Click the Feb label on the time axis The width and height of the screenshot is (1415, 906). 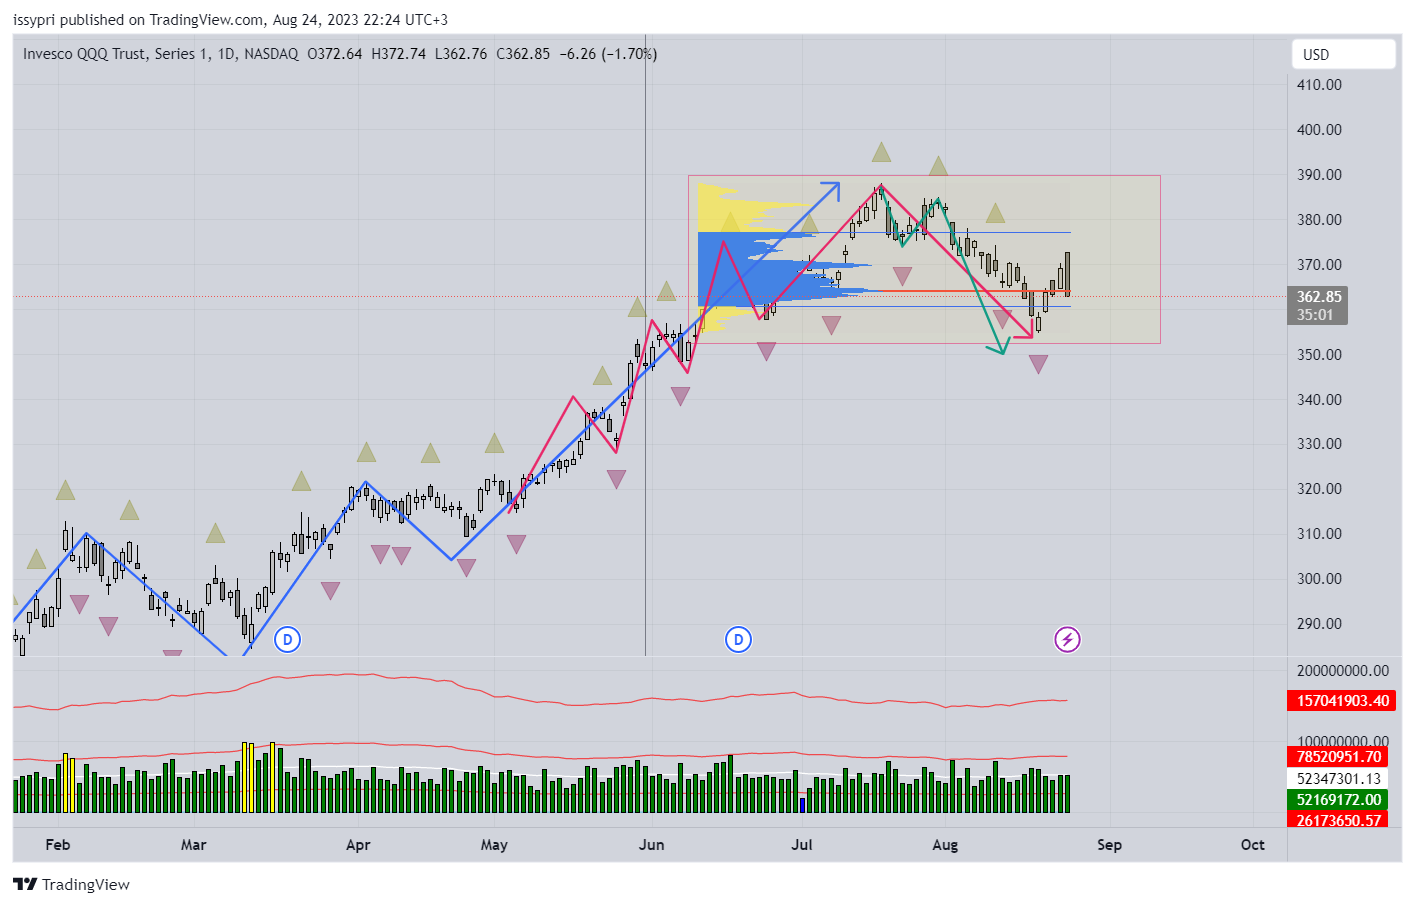tap(58, 845)
